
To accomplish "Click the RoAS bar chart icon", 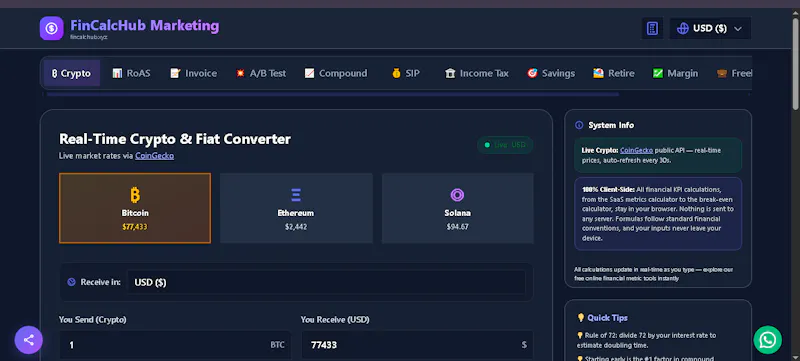I will point(117,73).
